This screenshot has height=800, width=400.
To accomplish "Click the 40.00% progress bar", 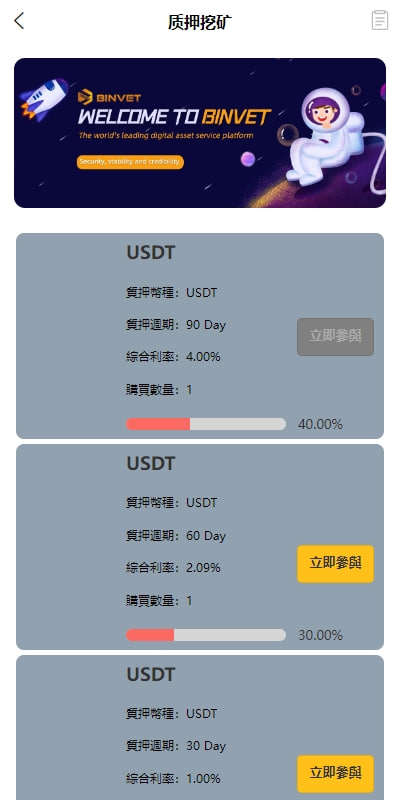I will click(x=206, y=424).
